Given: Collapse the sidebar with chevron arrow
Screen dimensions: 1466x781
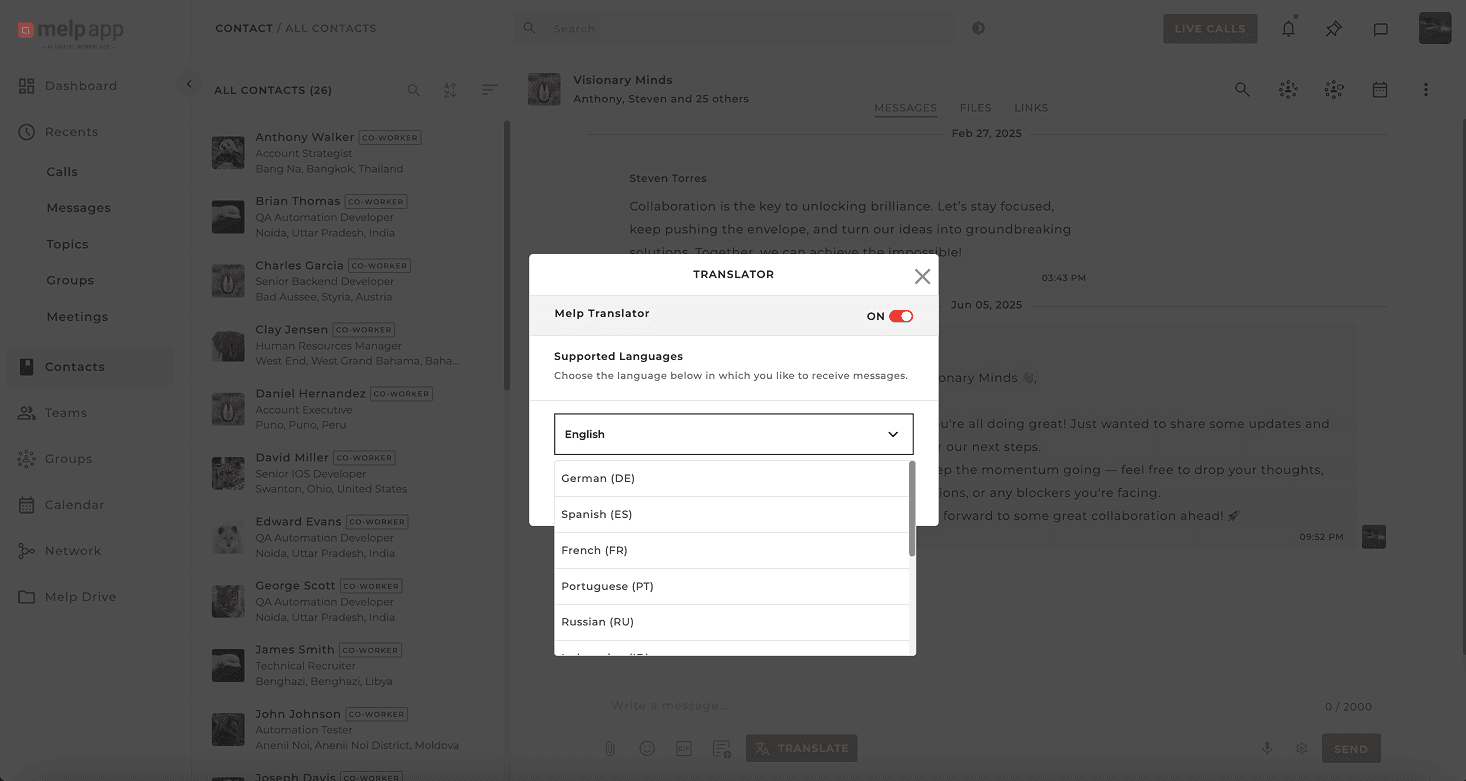Looking at the screenshot, I should tap(189, 85).
